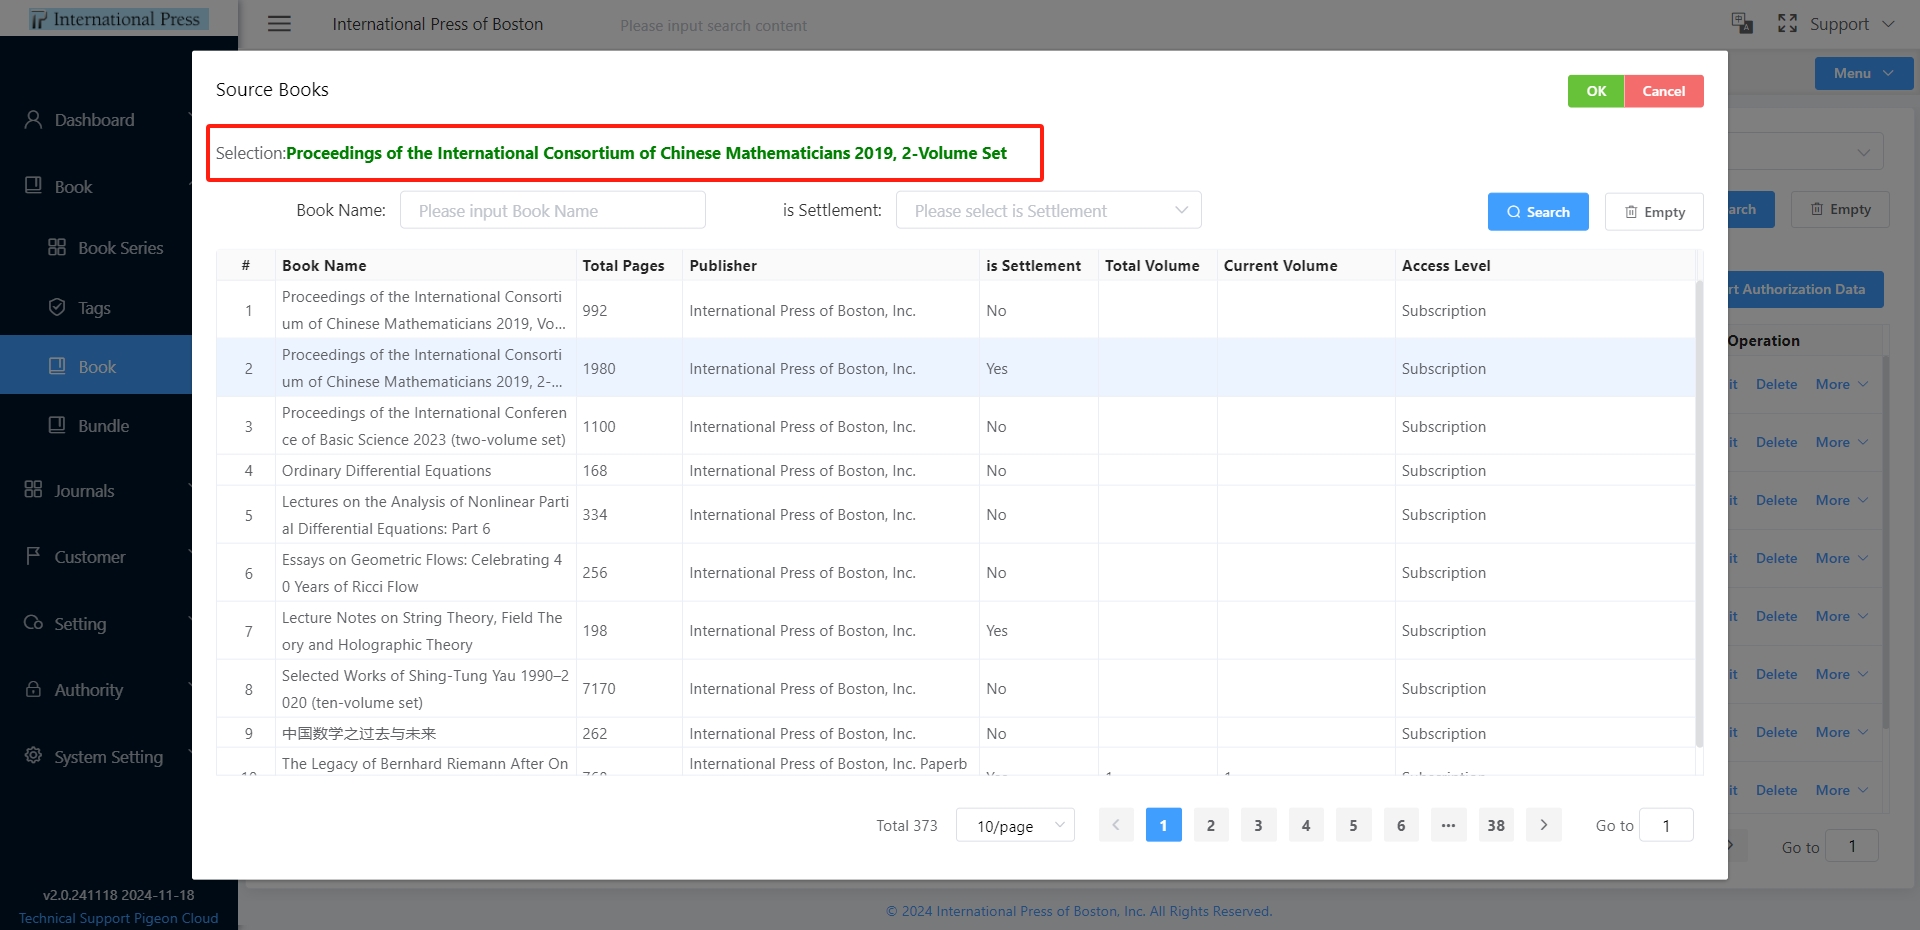Select Lecture Notes on String Theory row
Viewport: 1920px width, 930px height.
point(956,631)
